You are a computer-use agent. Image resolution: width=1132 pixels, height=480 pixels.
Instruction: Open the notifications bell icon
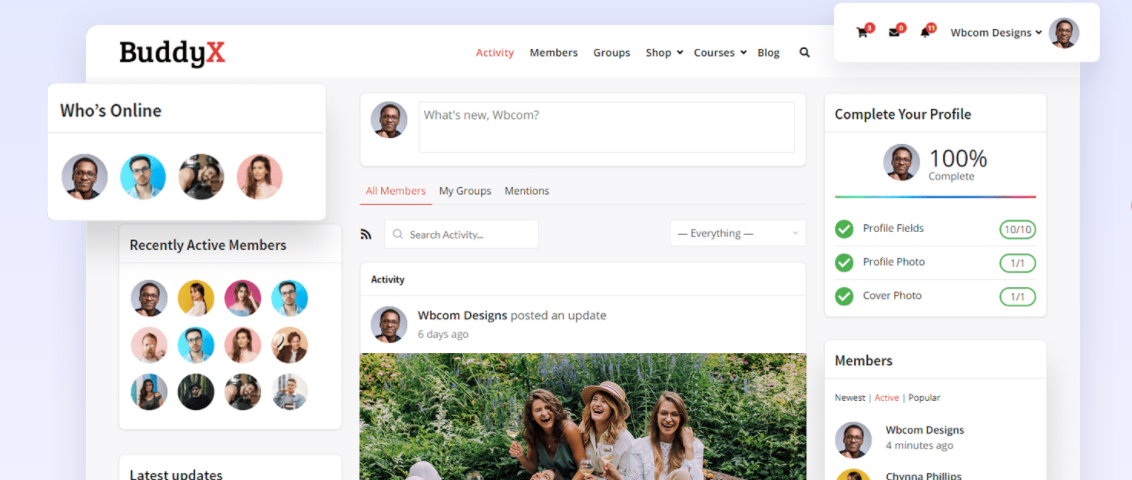click(x=925, y=32)
